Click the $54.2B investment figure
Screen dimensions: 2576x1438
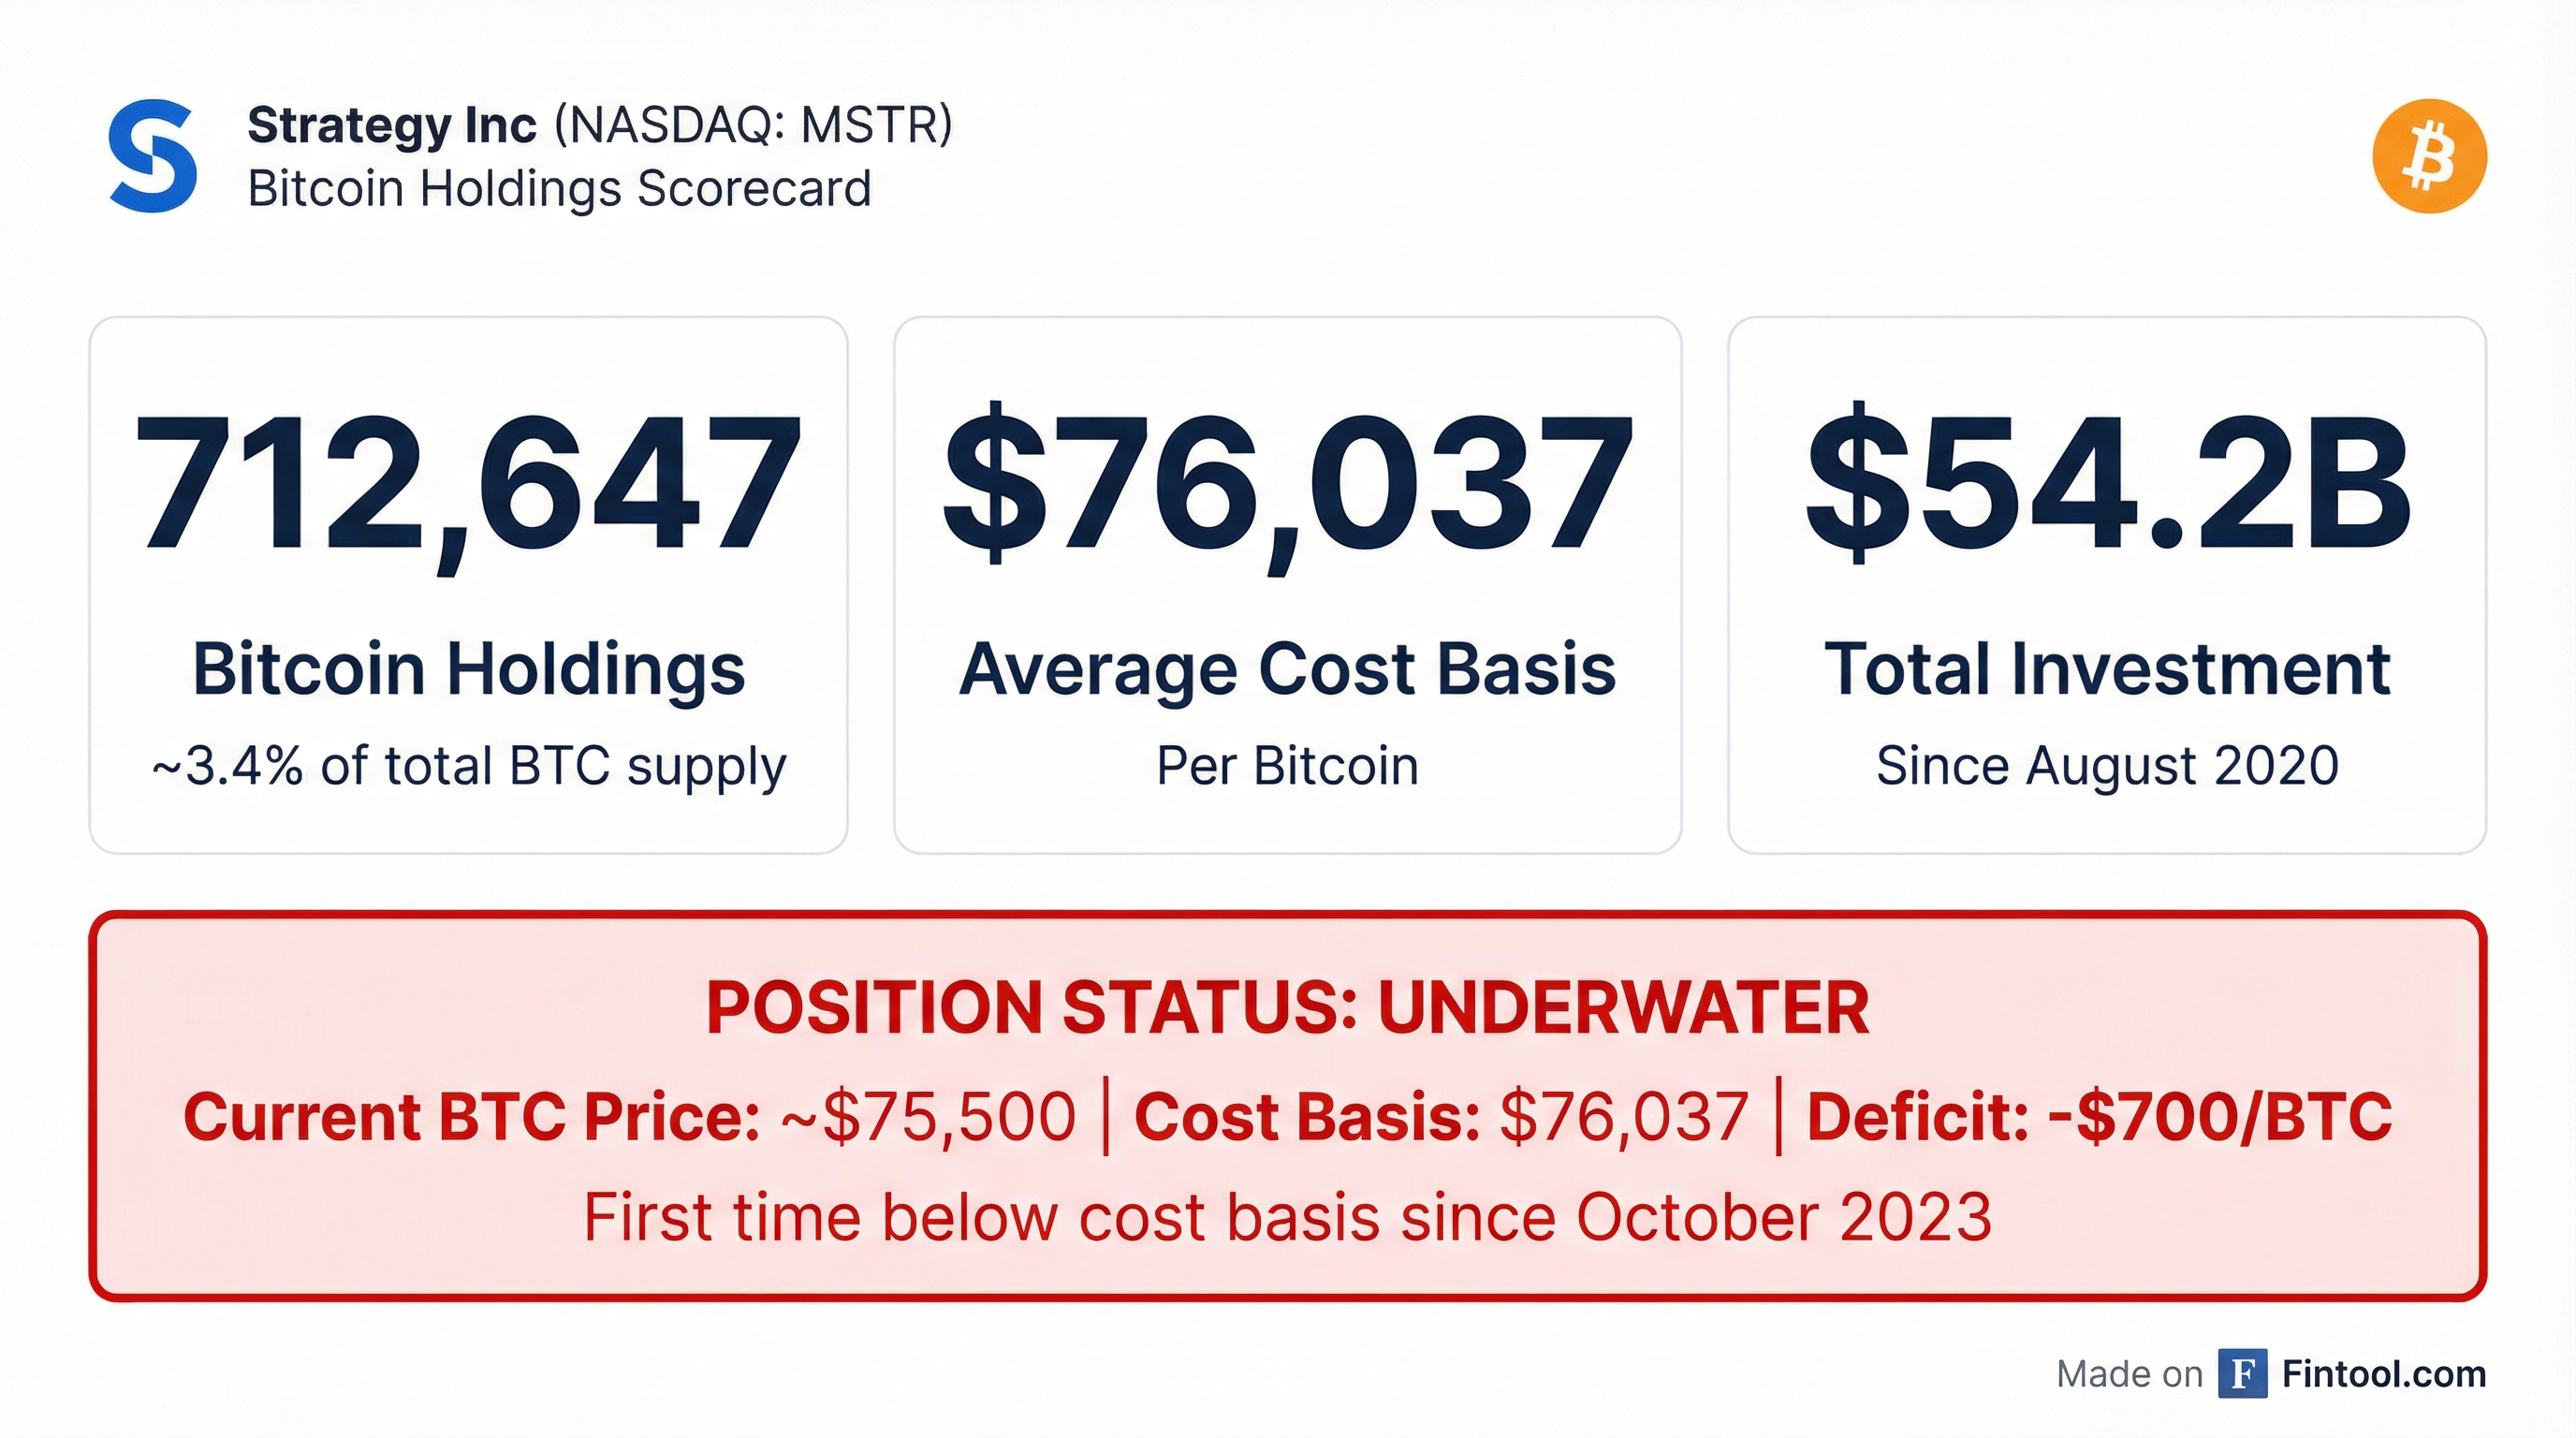tap(2107, 485)
